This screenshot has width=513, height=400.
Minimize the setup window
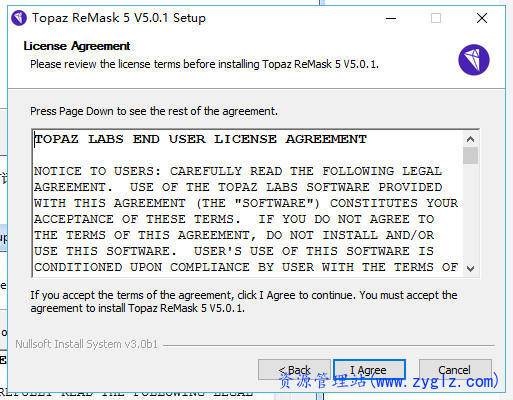pyautogui.click(x=391, y=18)
